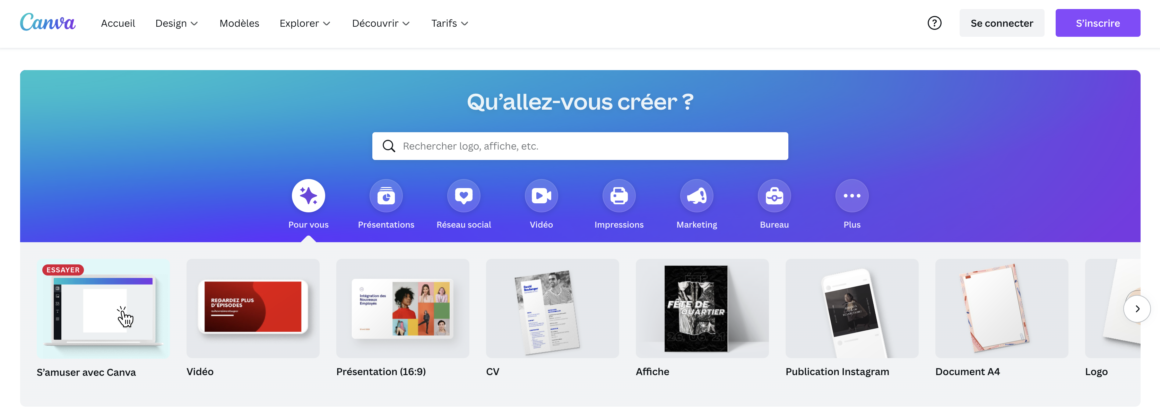The image size is (1160, 415).
Task: Expand the Tarifs dropdown menu
Action: click(450, 23)
